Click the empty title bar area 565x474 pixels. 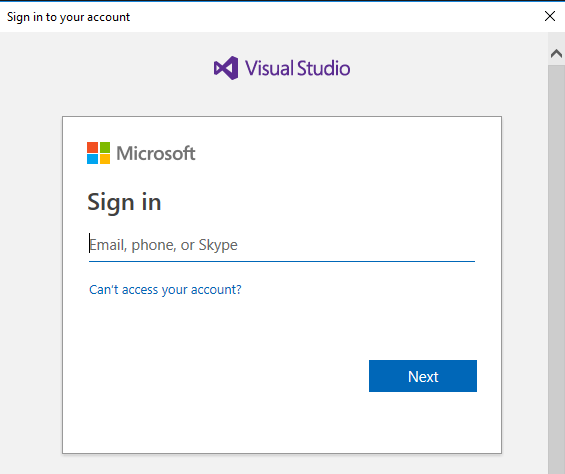click(335, 17)
